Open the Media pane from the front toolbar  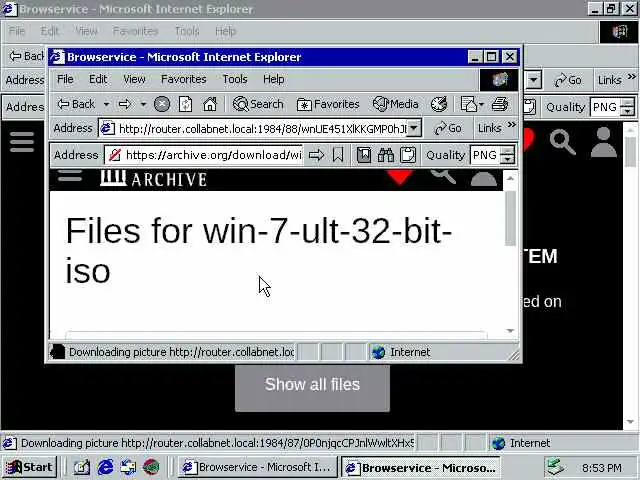pos(396,104)
